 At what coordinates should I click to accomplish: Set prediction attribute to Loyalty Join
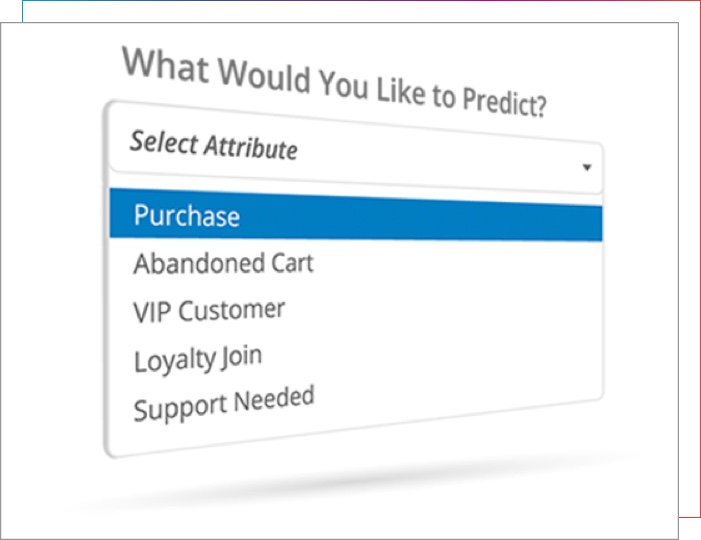(198, 357)
